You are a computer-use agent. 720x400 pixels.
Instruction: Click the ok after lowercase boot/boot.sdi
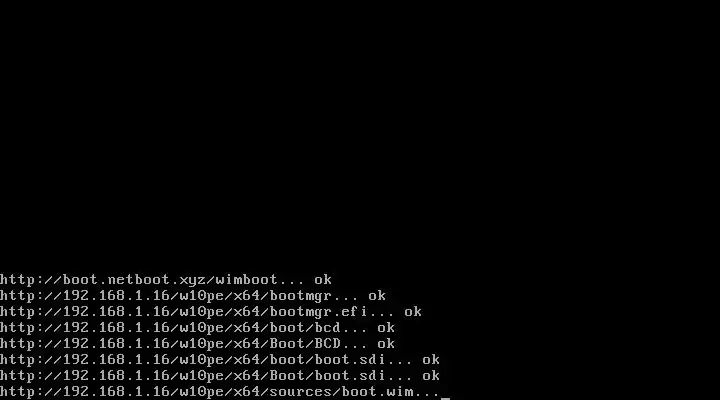(431, 360)
